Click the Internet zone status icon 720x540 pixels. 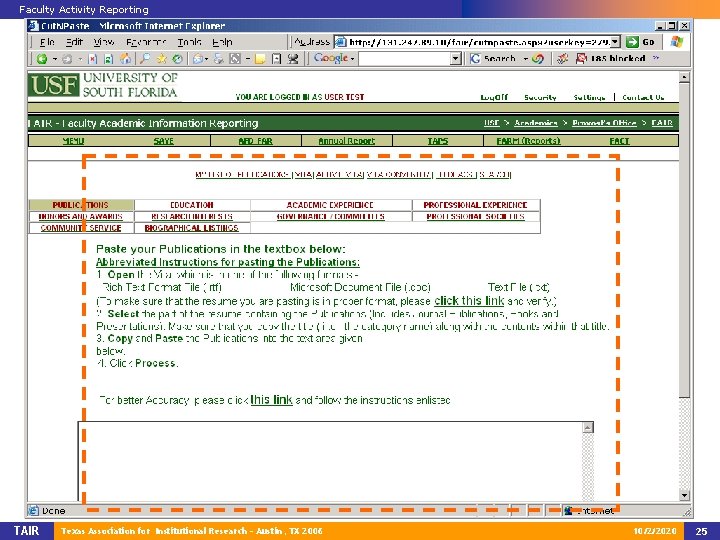tap(568, 510)
